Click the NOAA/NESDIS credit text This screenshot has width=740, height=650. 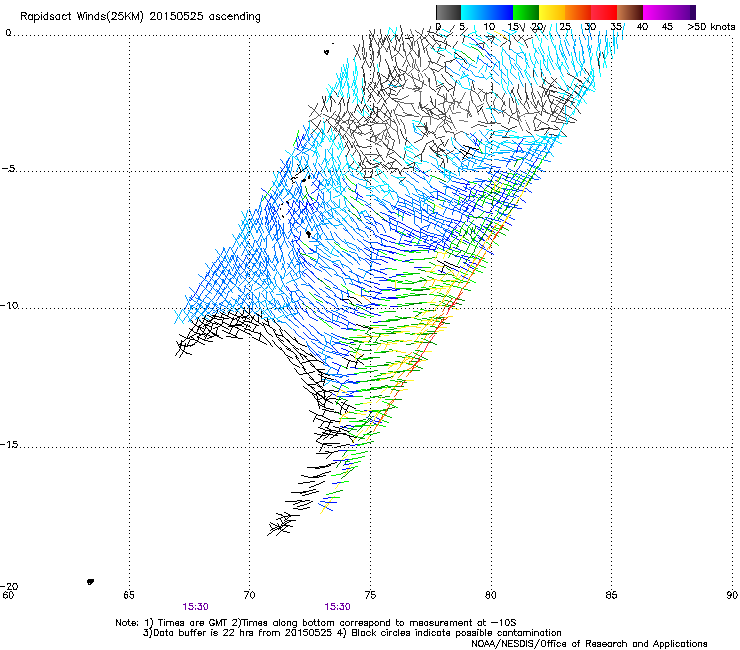coord(589,644)
